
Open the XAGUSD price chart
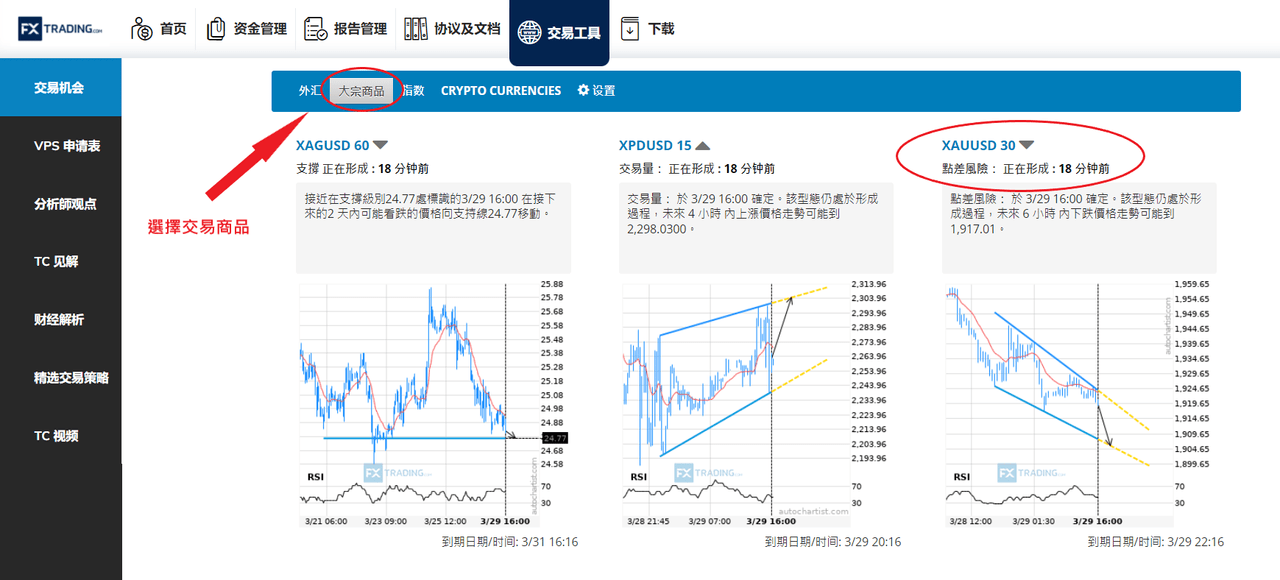point(434,404)
